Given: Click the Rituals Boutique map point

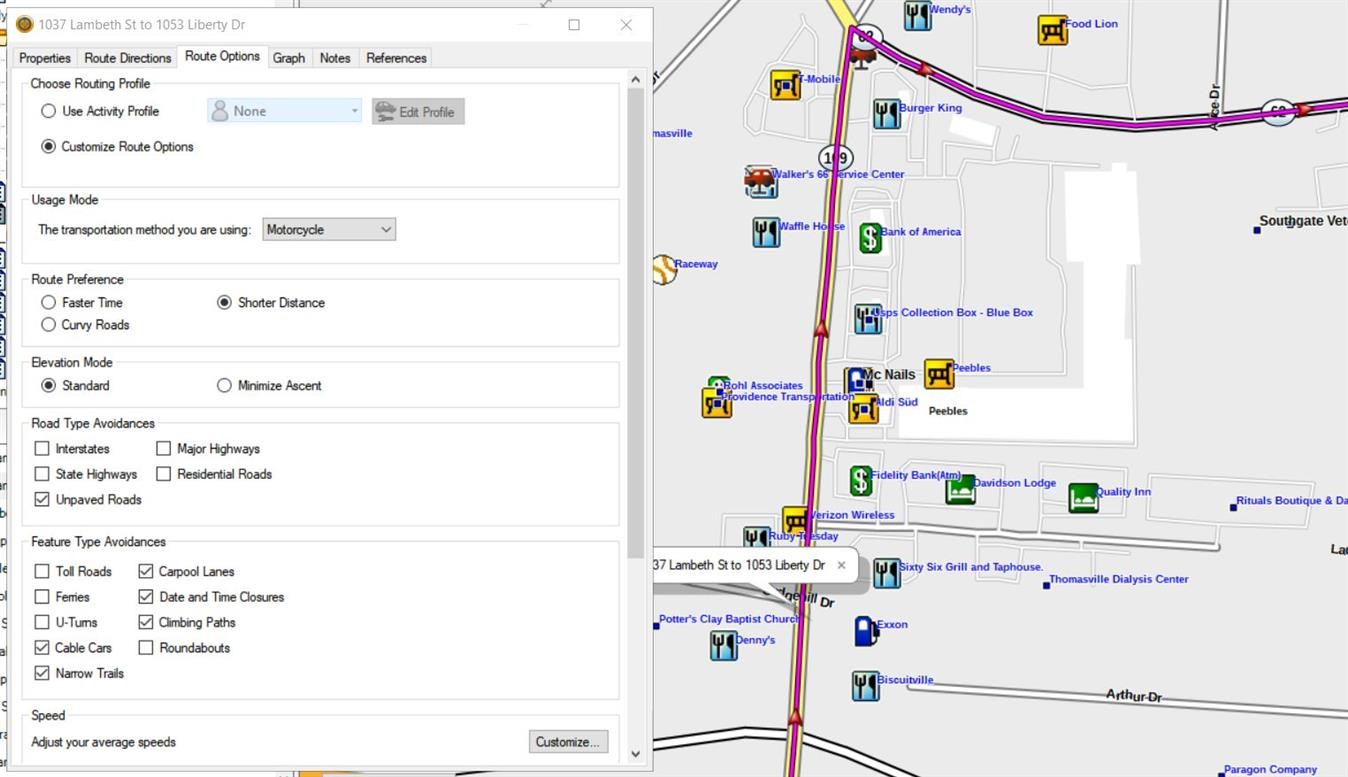Looking at the screenshot, I should coord(1233,507).
